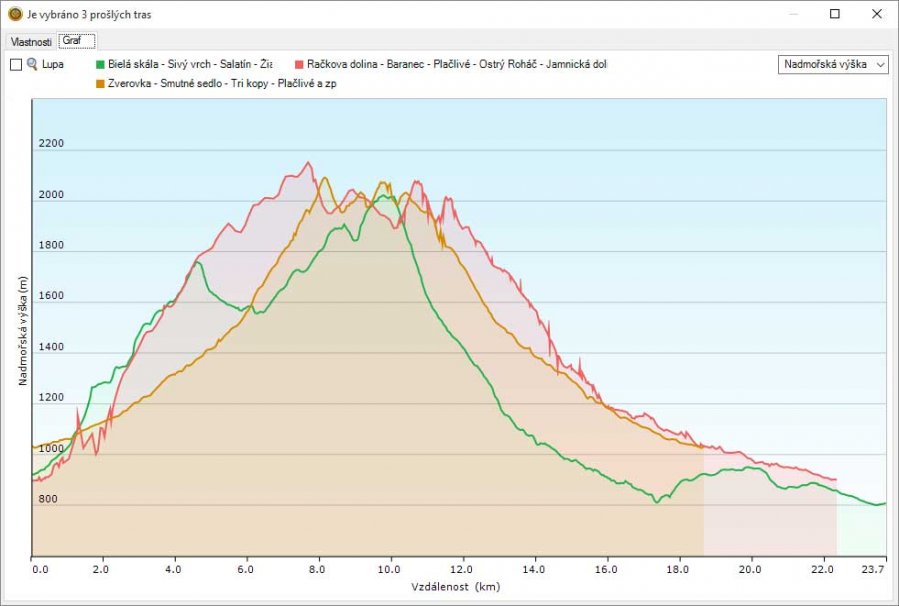This screenshot has height=606, width=899.
Task: Select the Graf tab
Action: click(72, 41)
